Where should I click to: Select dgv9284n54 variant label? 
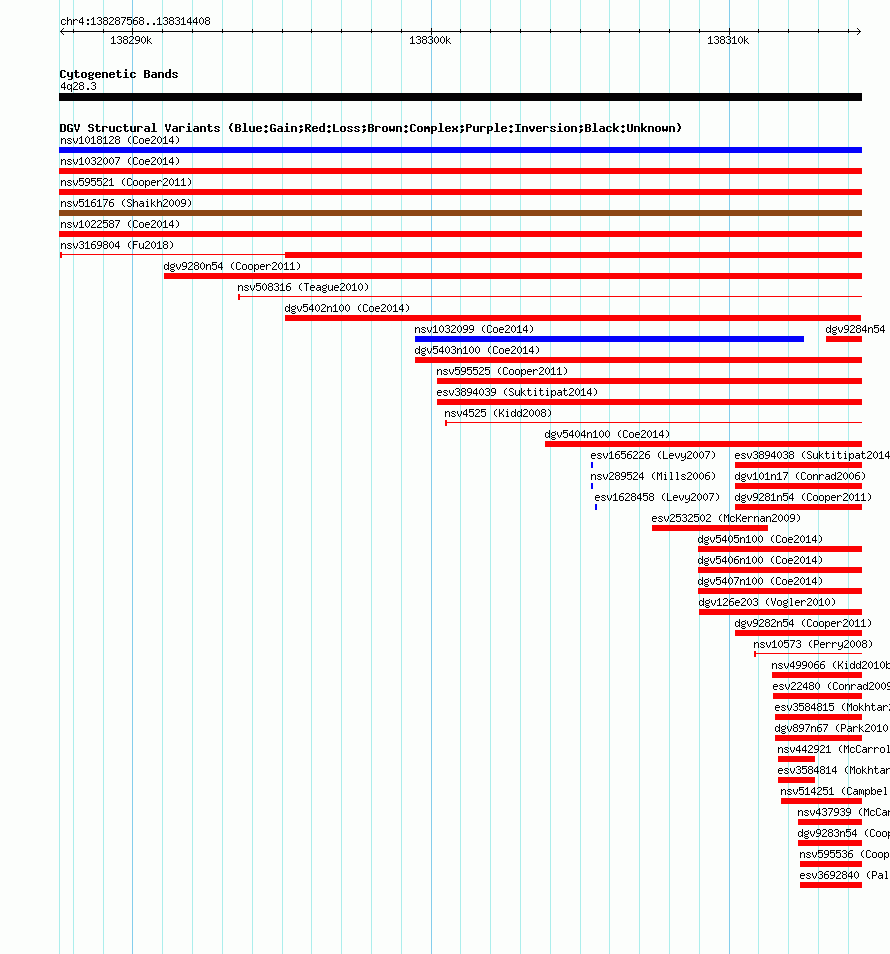click(x=855, y=329)
